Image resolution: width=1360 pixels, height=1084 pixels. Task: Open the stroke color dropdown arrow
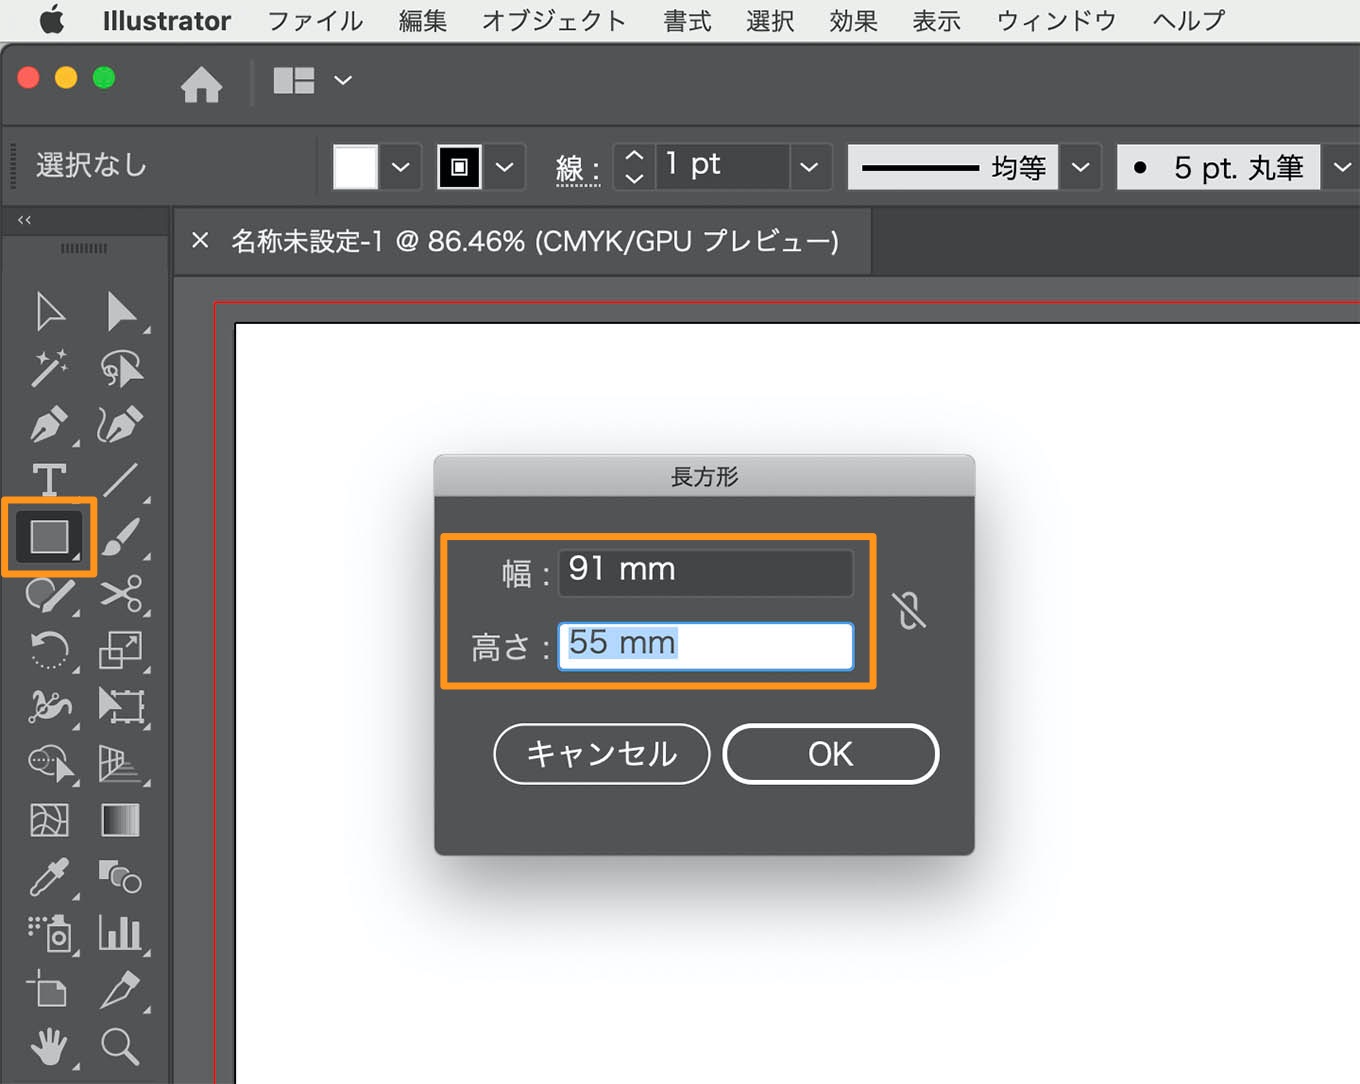click(x=505, y=167)
